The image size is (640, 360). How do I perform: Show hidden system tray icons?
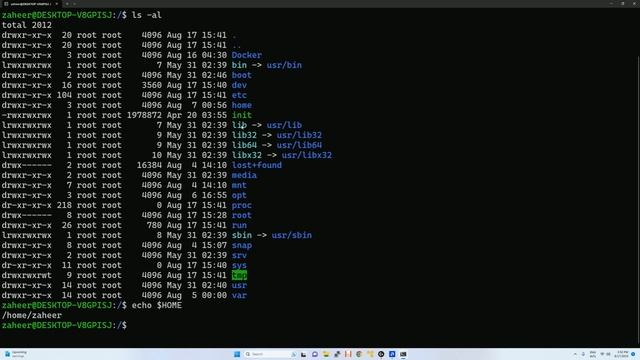coord(575,354)
